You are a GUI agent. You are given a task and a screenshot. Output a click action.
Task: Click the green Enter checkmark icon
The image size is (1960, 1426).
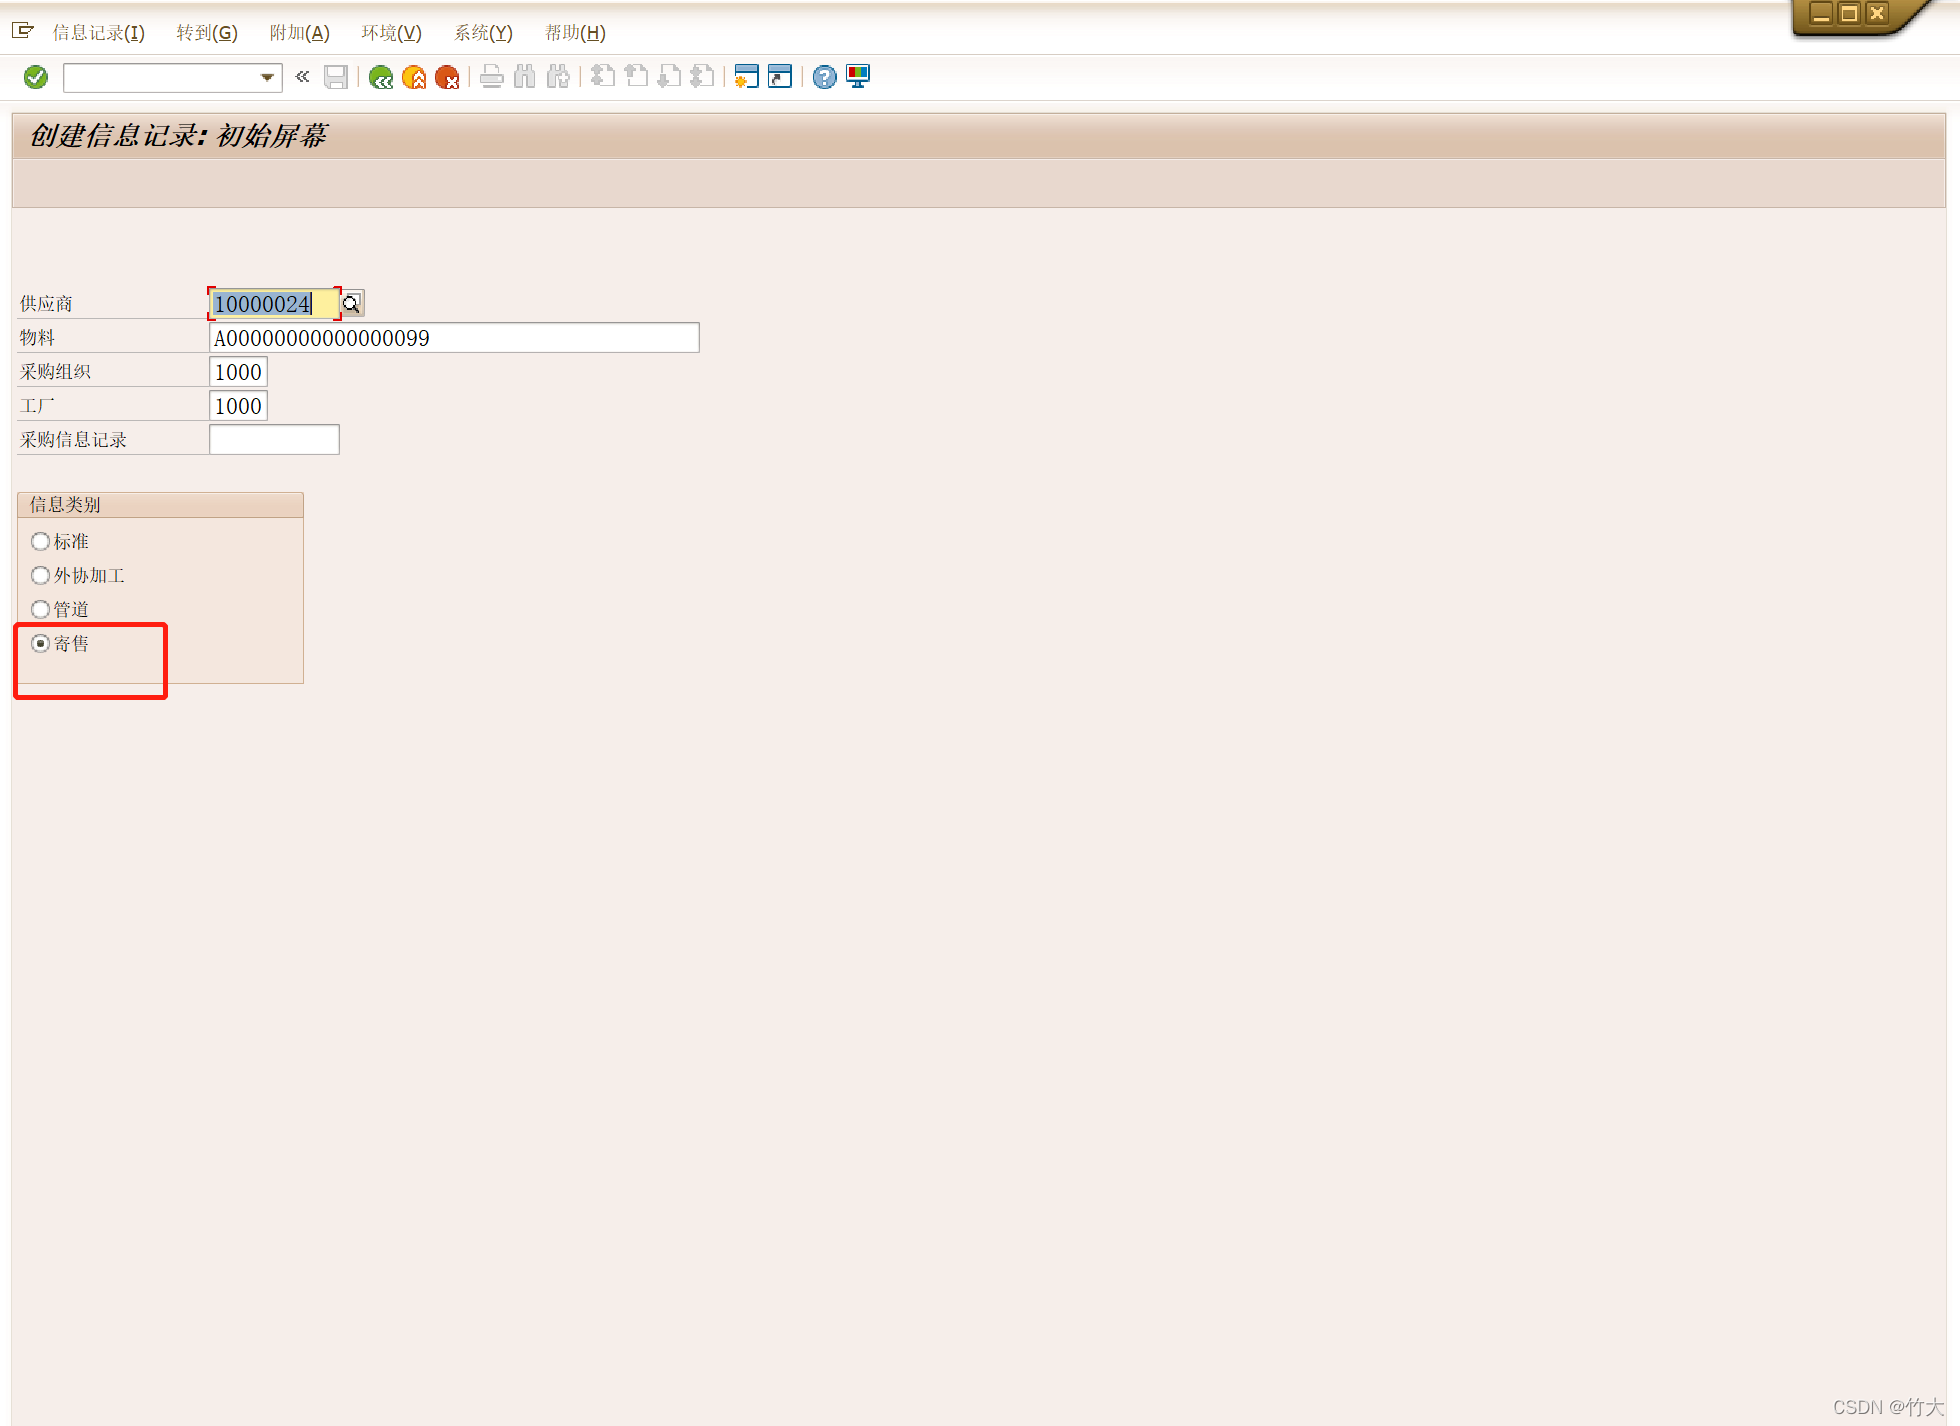click(36, 77)
